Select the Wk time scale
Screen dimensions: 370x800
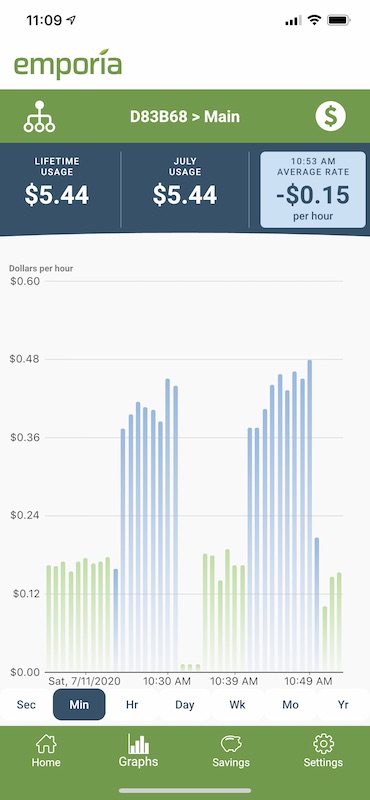[237, 705]
